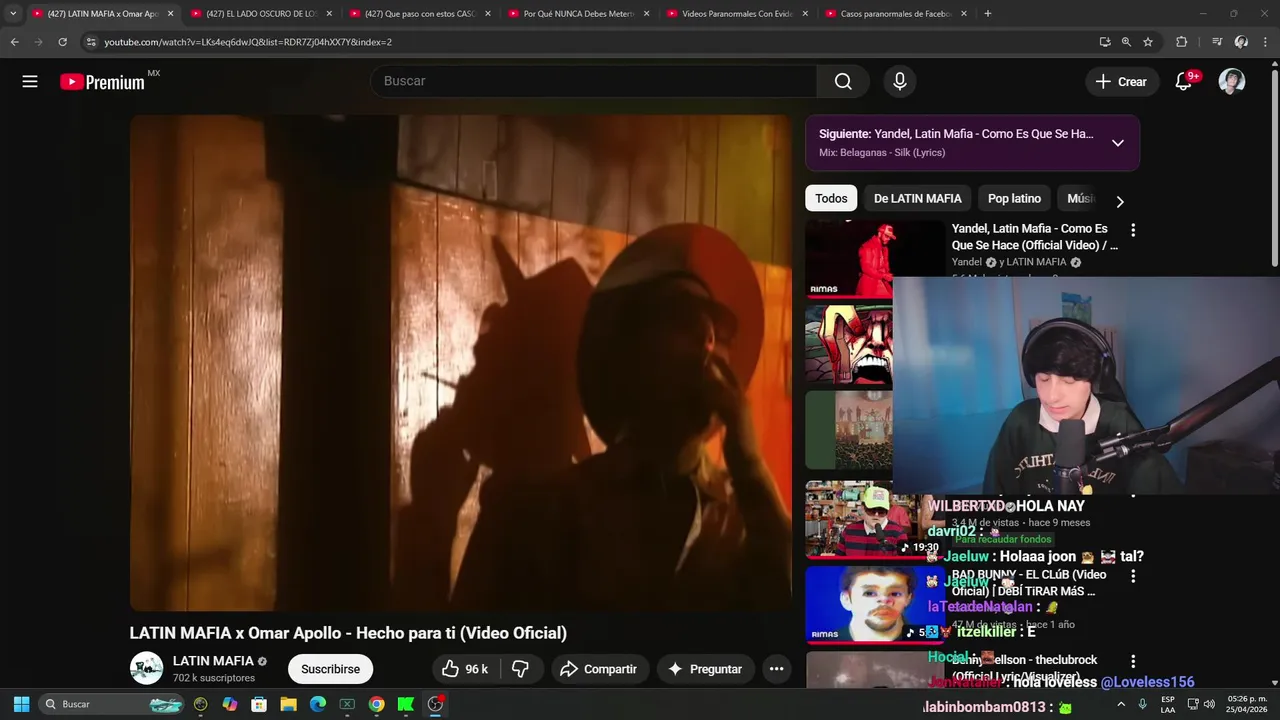Click the Windows taskbar Buscar search box

tap(112, 704)
